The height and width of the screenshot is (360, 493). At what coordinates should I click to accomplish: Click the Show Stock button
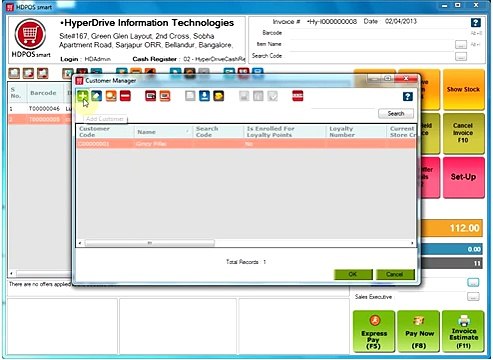click(463, 89)
